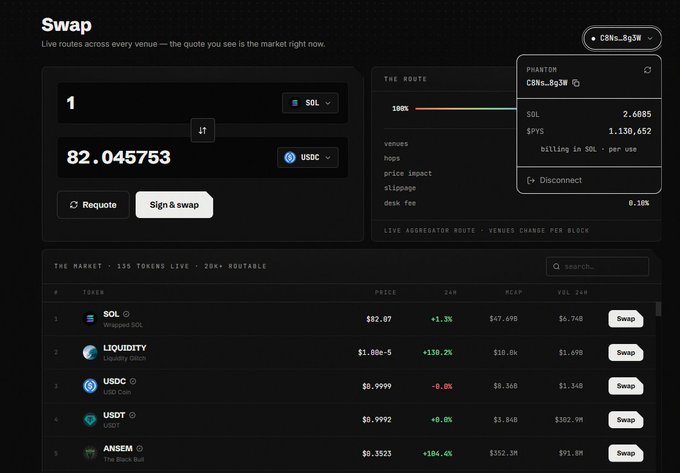Click the market table scrollbar thumb
The image size is (680, 473).
click(x=658, y=309)
